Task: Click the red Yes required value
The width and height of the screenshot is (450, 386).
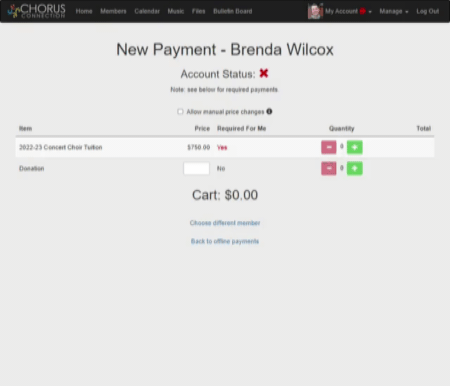Action: 222,148
